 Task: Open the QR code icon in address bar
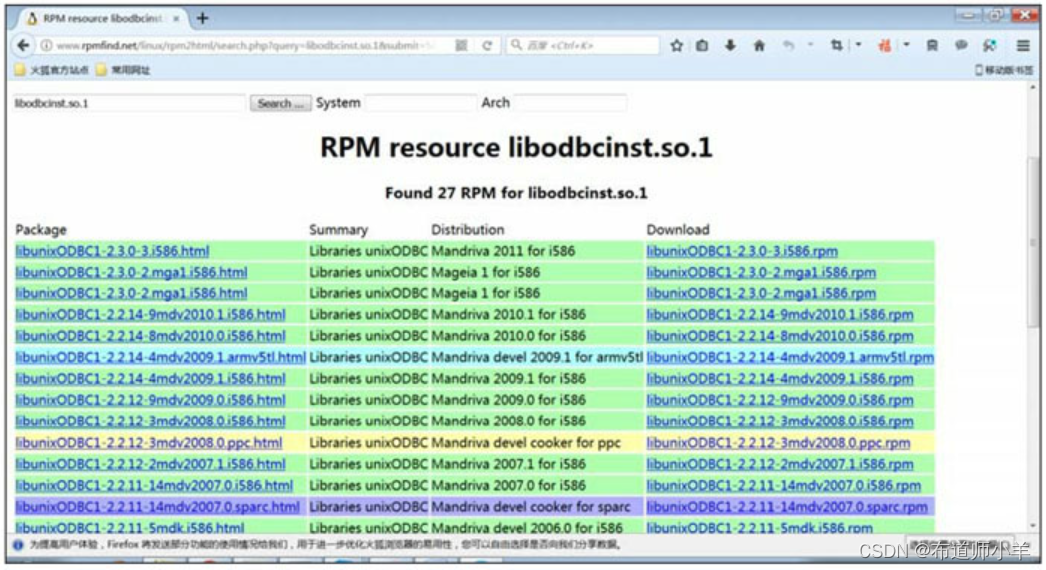tap(461, 45)
